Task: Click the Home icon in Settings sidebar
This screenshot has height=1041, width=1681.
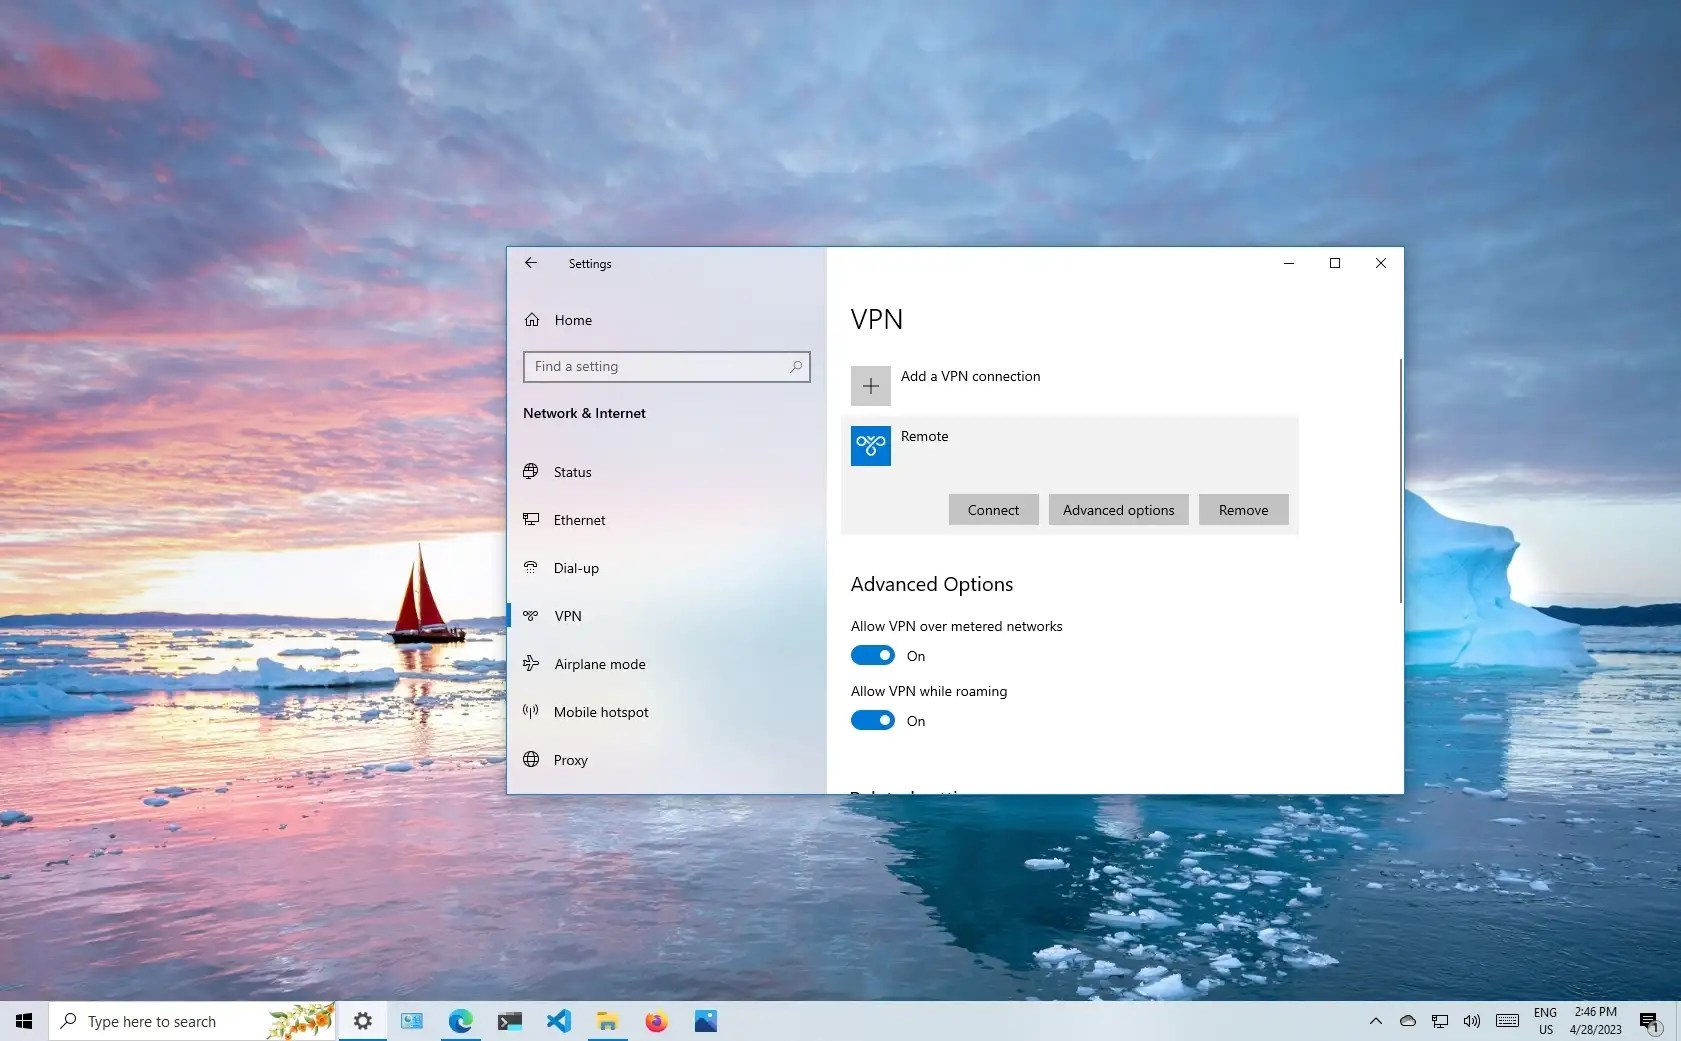Action: [531, 319]
